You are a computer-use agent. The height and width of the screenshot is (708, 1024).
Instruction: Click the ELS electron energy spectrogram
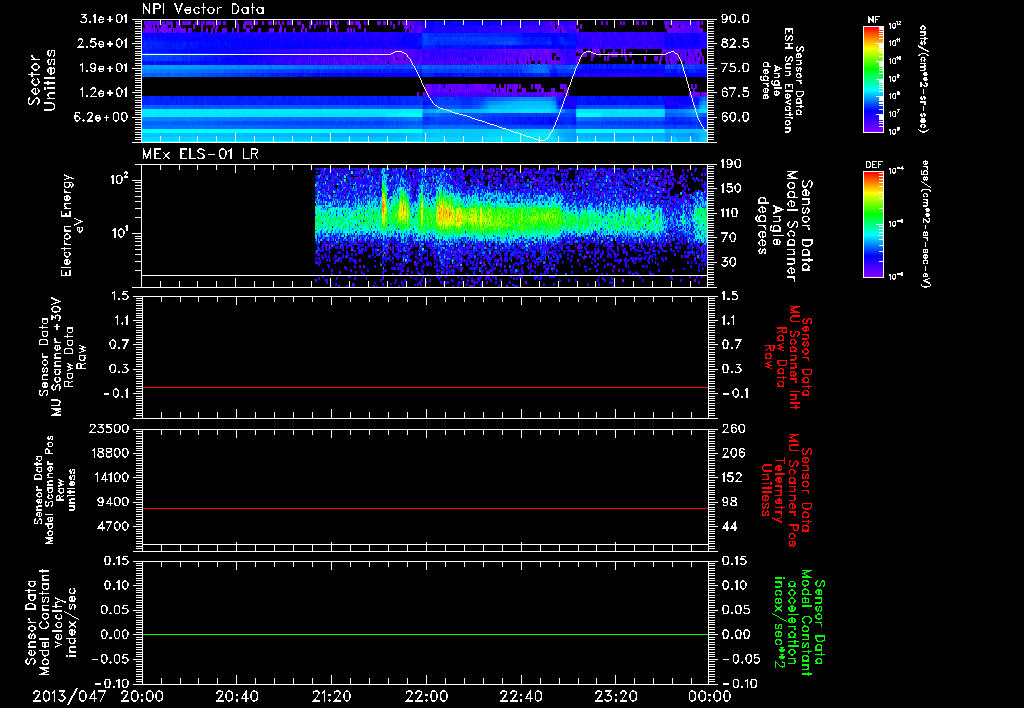click(x=511, y=225)
